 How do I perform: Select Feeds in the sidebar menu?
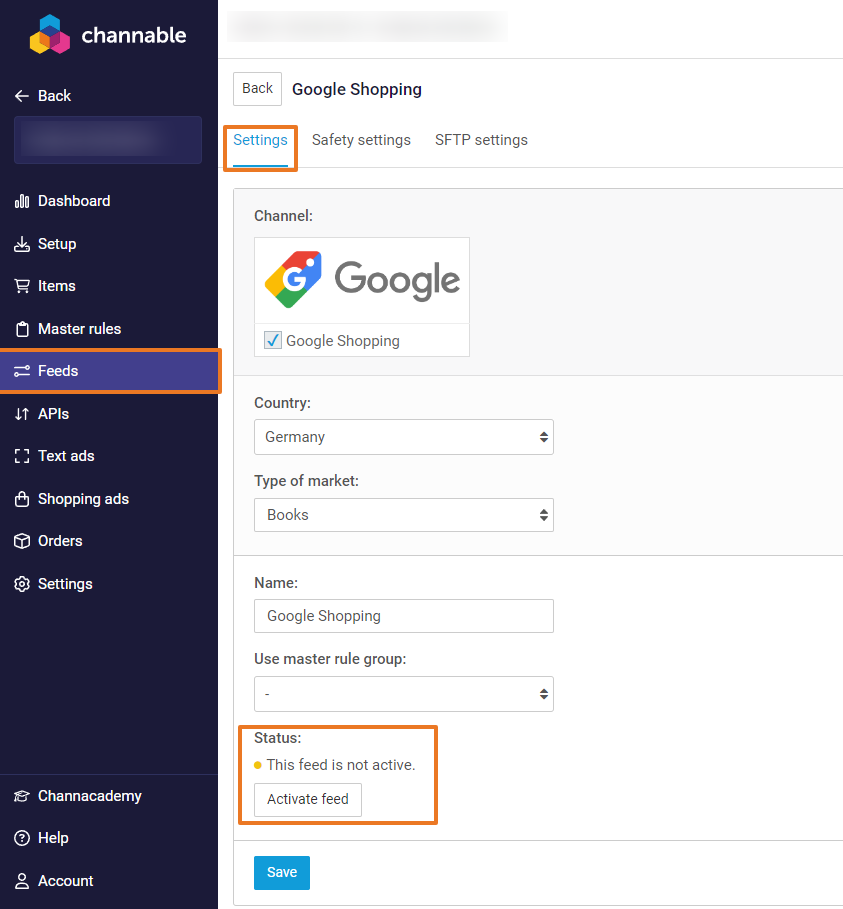[109, 371]
